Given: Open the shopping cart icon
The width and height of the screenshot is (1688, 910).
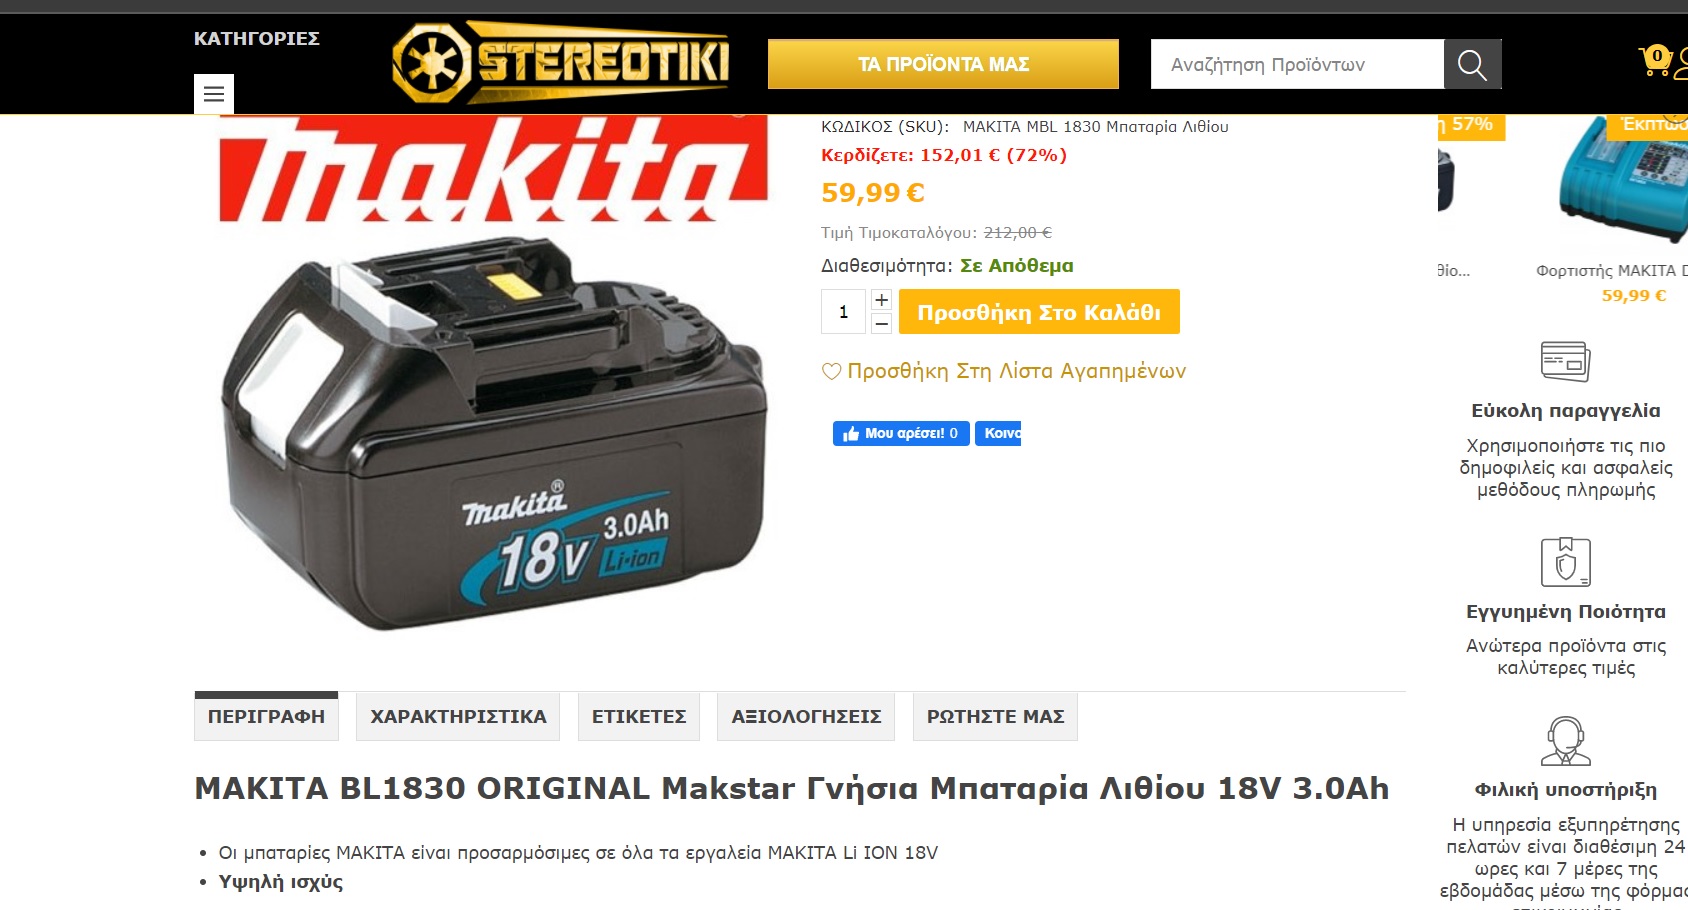Looking at the screenshot, I should (x=1656, y=61).
